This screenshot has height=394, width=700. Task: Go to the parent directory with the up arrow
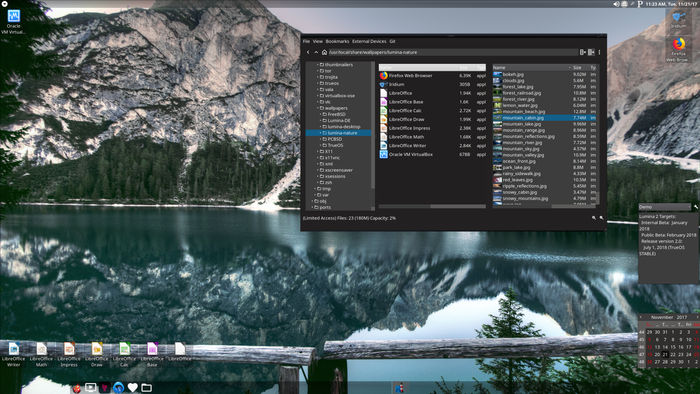[316, 52]
